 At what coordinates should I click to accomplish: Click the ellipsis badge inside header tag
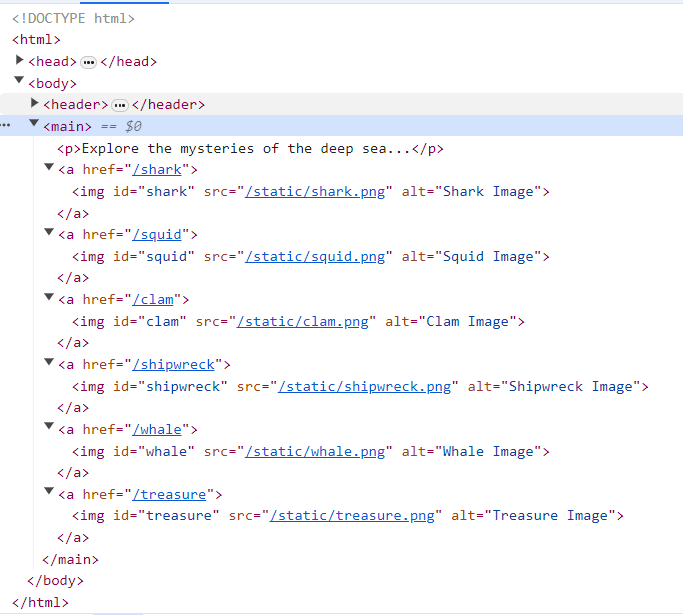coord(120,105)
